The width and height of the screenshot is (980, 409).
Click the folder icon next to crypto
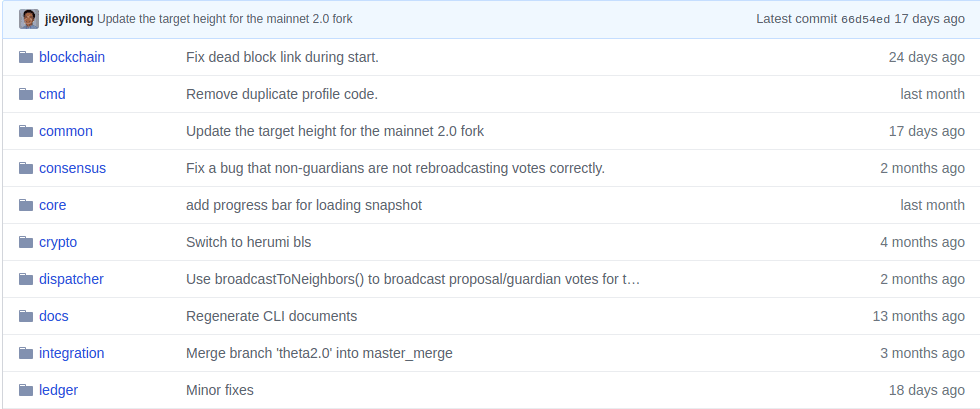click(27, 242)
